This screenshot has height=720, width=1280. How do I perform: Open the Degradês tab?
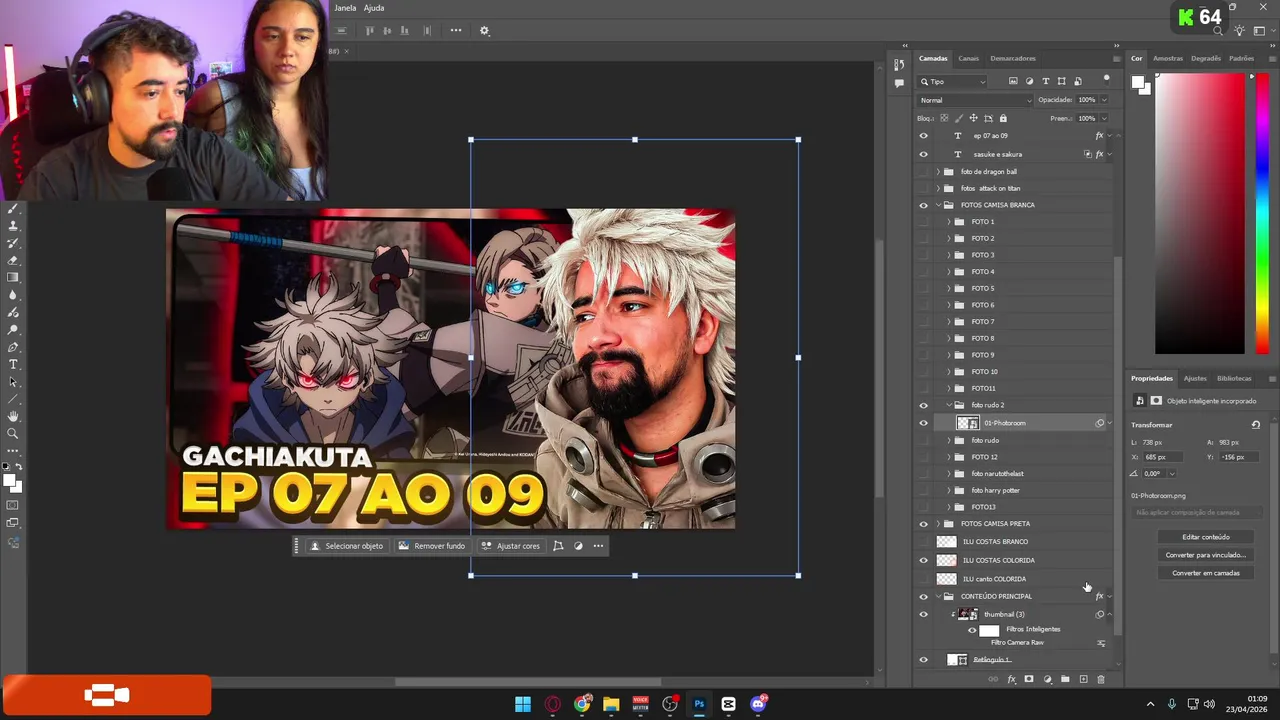(x=1206, y=58)
